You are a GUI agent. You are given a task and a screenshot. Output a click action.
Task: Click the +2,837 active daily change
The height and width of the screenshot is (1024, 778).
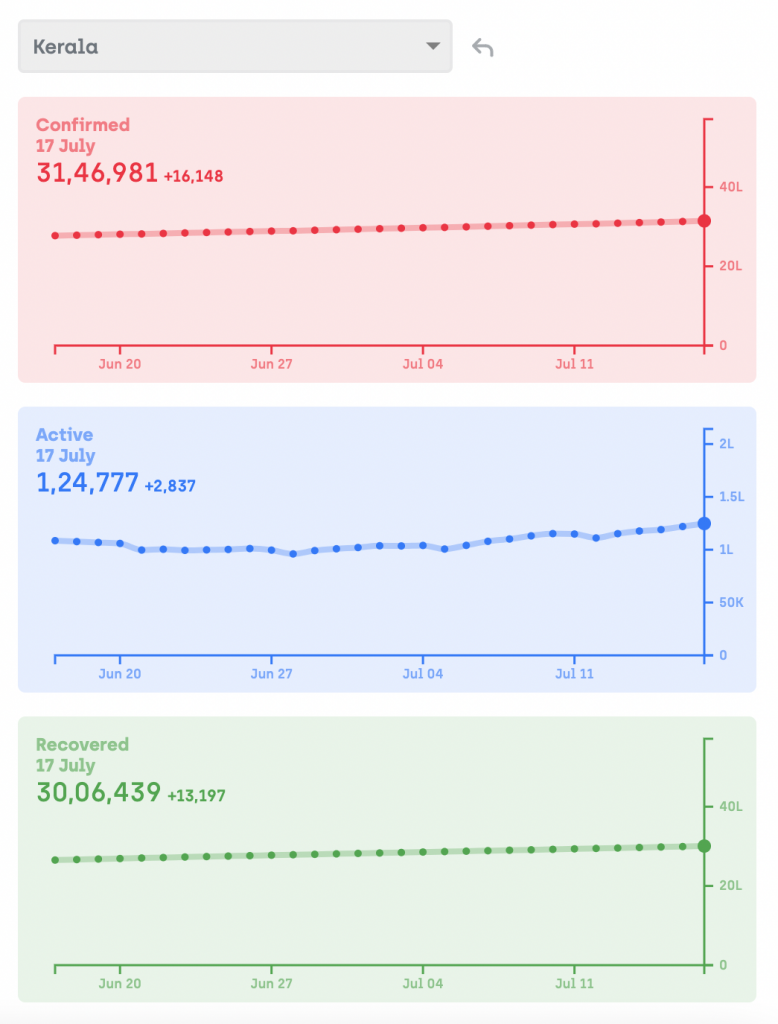pyautogui.click(x=170, y=486)
